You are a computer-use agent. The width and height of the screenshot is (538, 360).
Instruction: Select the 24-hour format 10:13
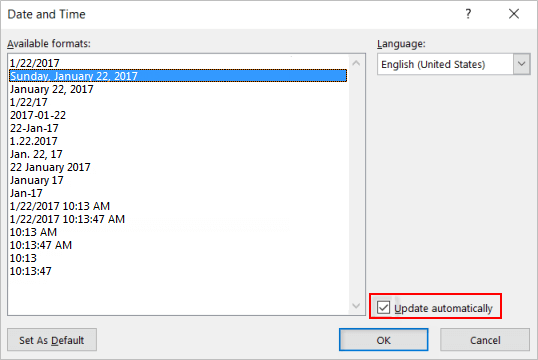click(x=178, y=258)
